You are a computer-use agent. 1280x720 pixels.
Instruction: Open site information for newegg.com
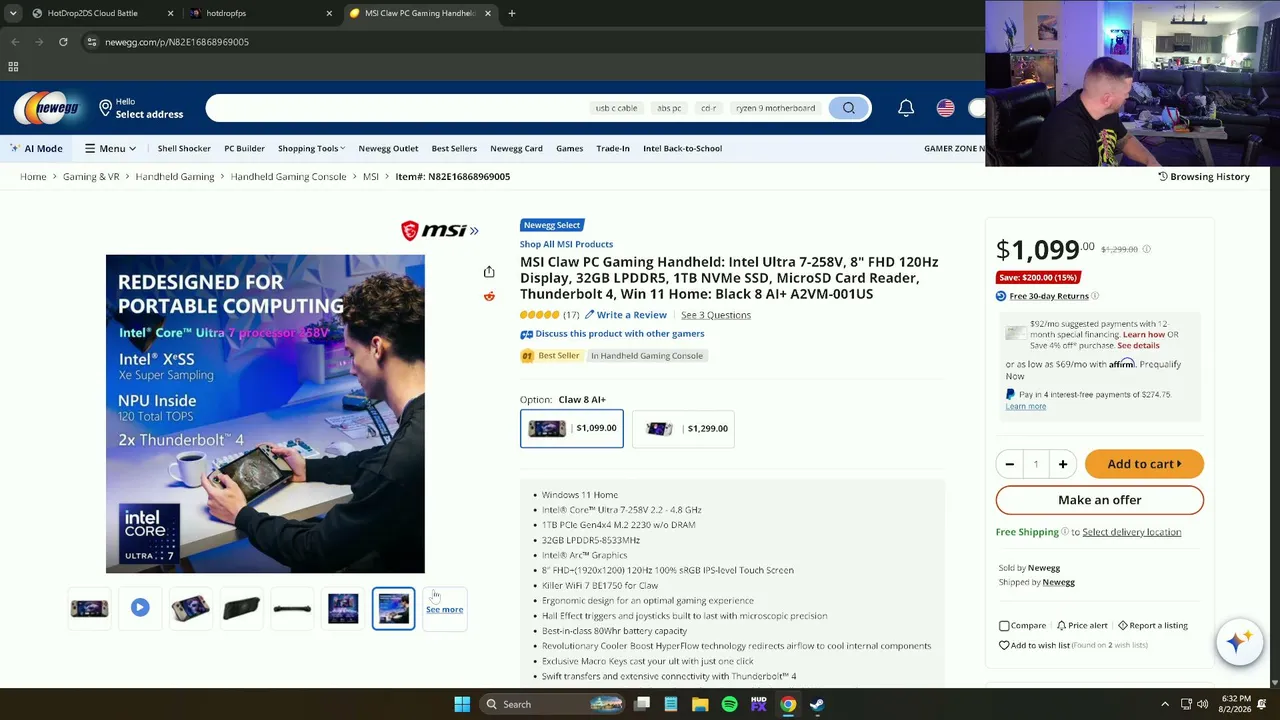tap(91, 42)
